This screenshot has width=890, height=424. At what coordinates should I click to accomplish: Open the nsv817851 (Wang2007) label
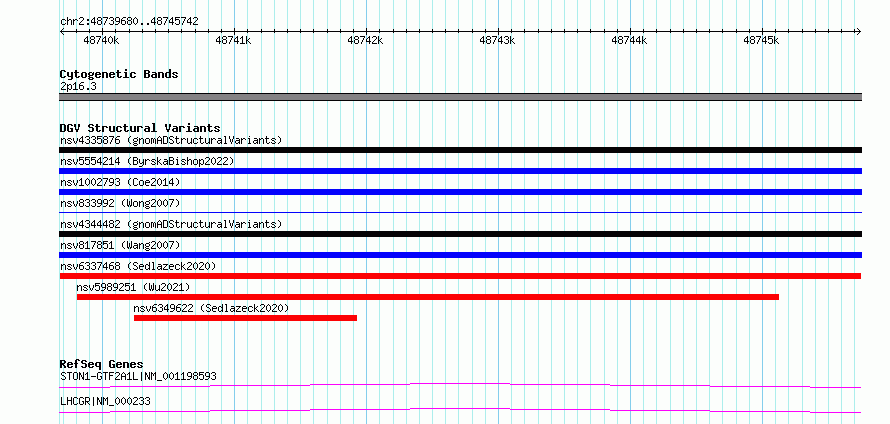coord(120,245)
